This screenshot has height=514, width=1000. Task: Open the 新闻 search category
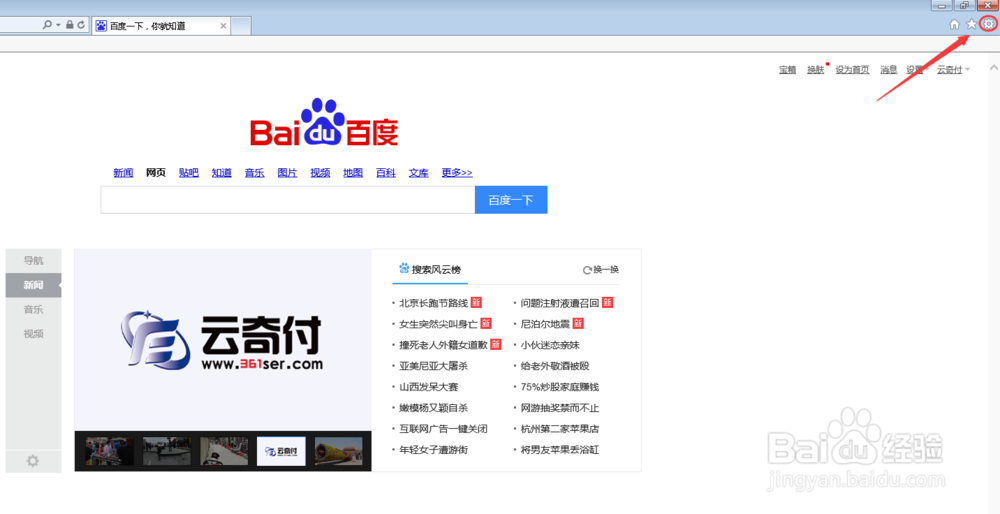click(123, 173)
